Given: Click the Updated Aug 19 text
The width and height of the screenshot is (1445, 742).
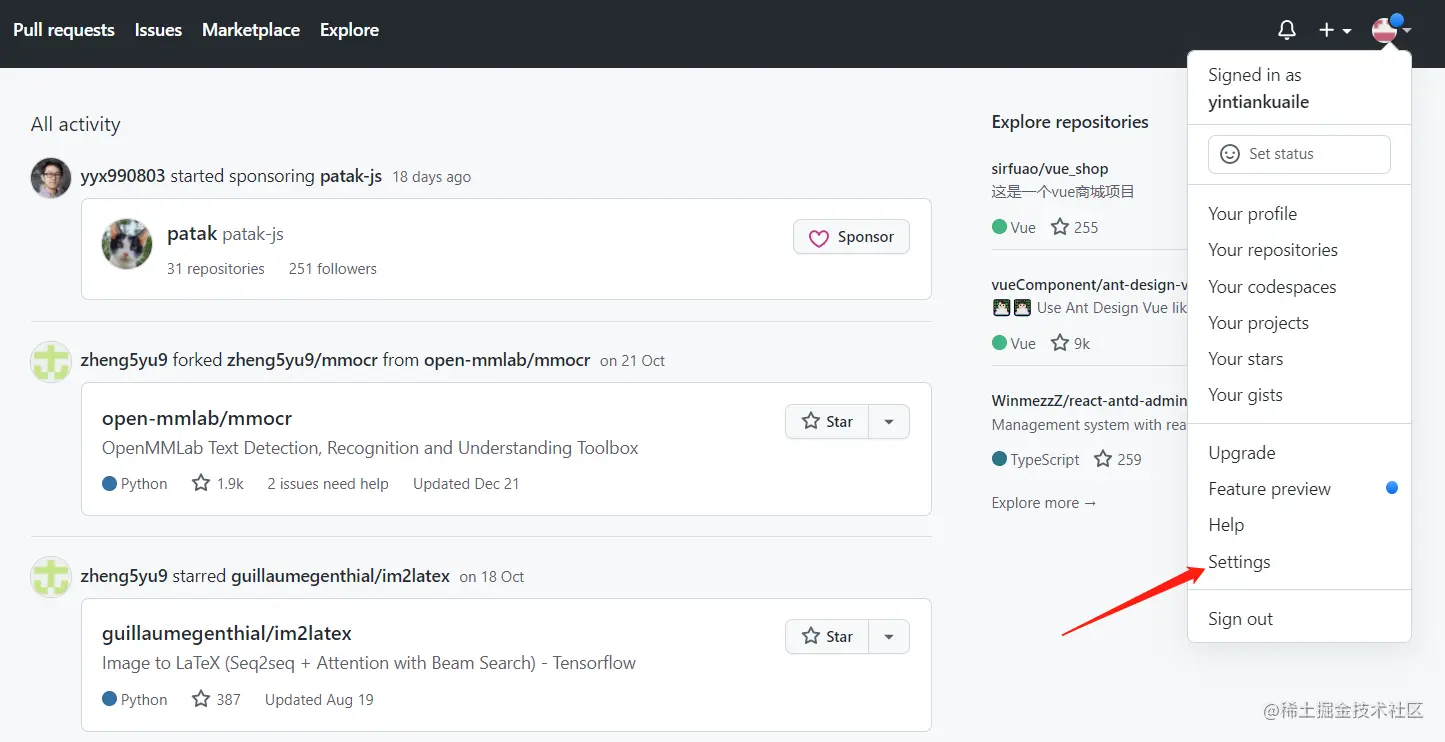Looking at the screenshot, I should (x=319, y=700).
